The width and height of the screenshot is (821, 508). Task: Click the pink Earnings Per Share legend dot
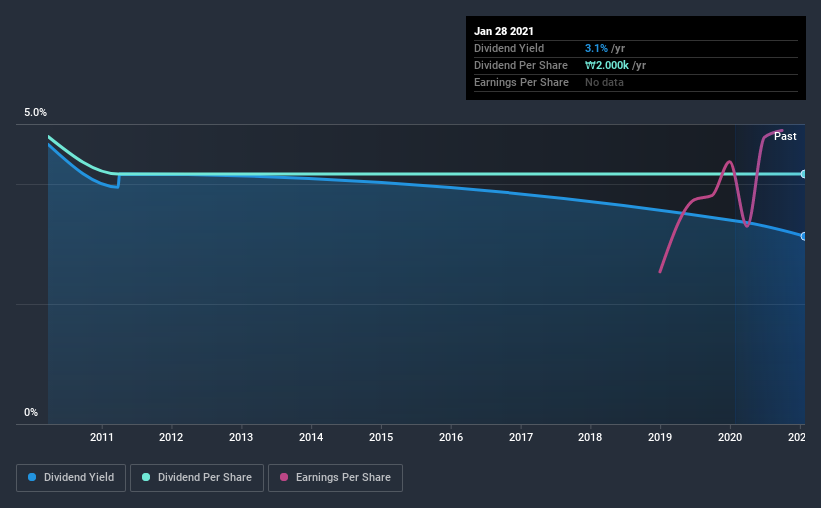point(284,477)
